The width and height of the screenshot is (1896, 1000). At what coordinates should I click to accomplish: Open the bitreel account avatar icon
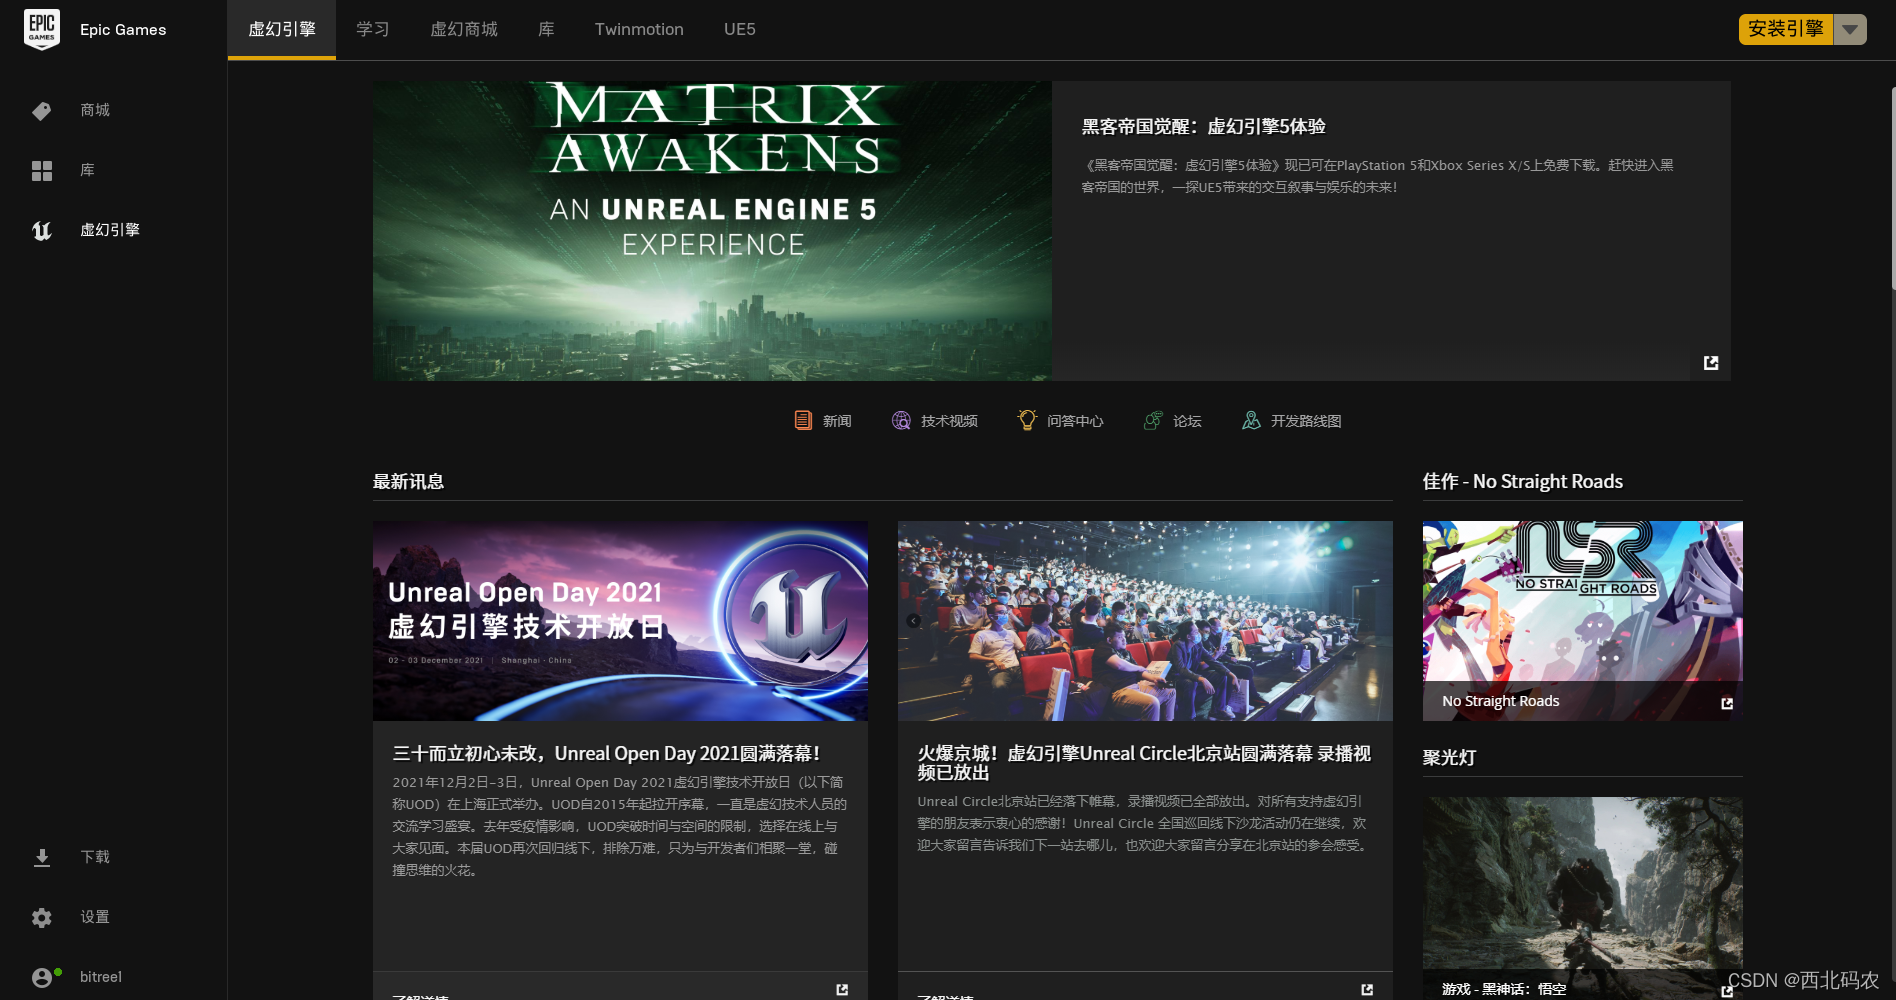pos(41,977)
